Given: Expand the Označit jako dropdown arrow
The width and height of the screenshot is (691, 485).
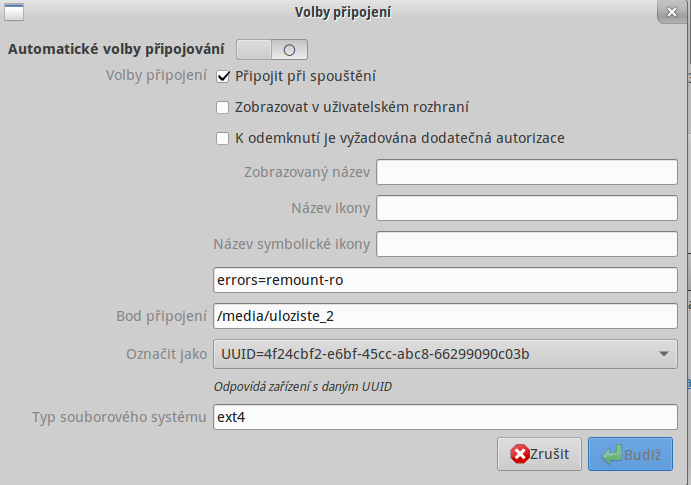Looking at the screenshot, I should (x=664, y=354).
